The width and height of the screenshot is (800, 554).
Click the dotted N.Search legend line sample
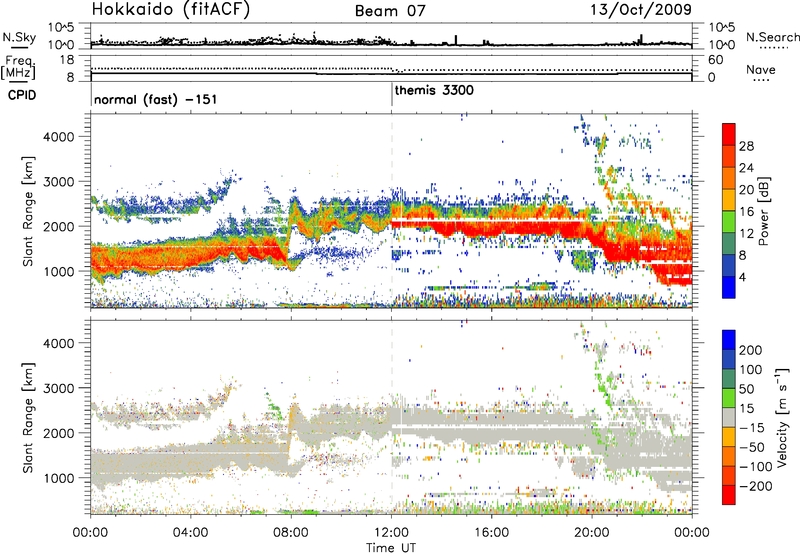coord(773,48)
